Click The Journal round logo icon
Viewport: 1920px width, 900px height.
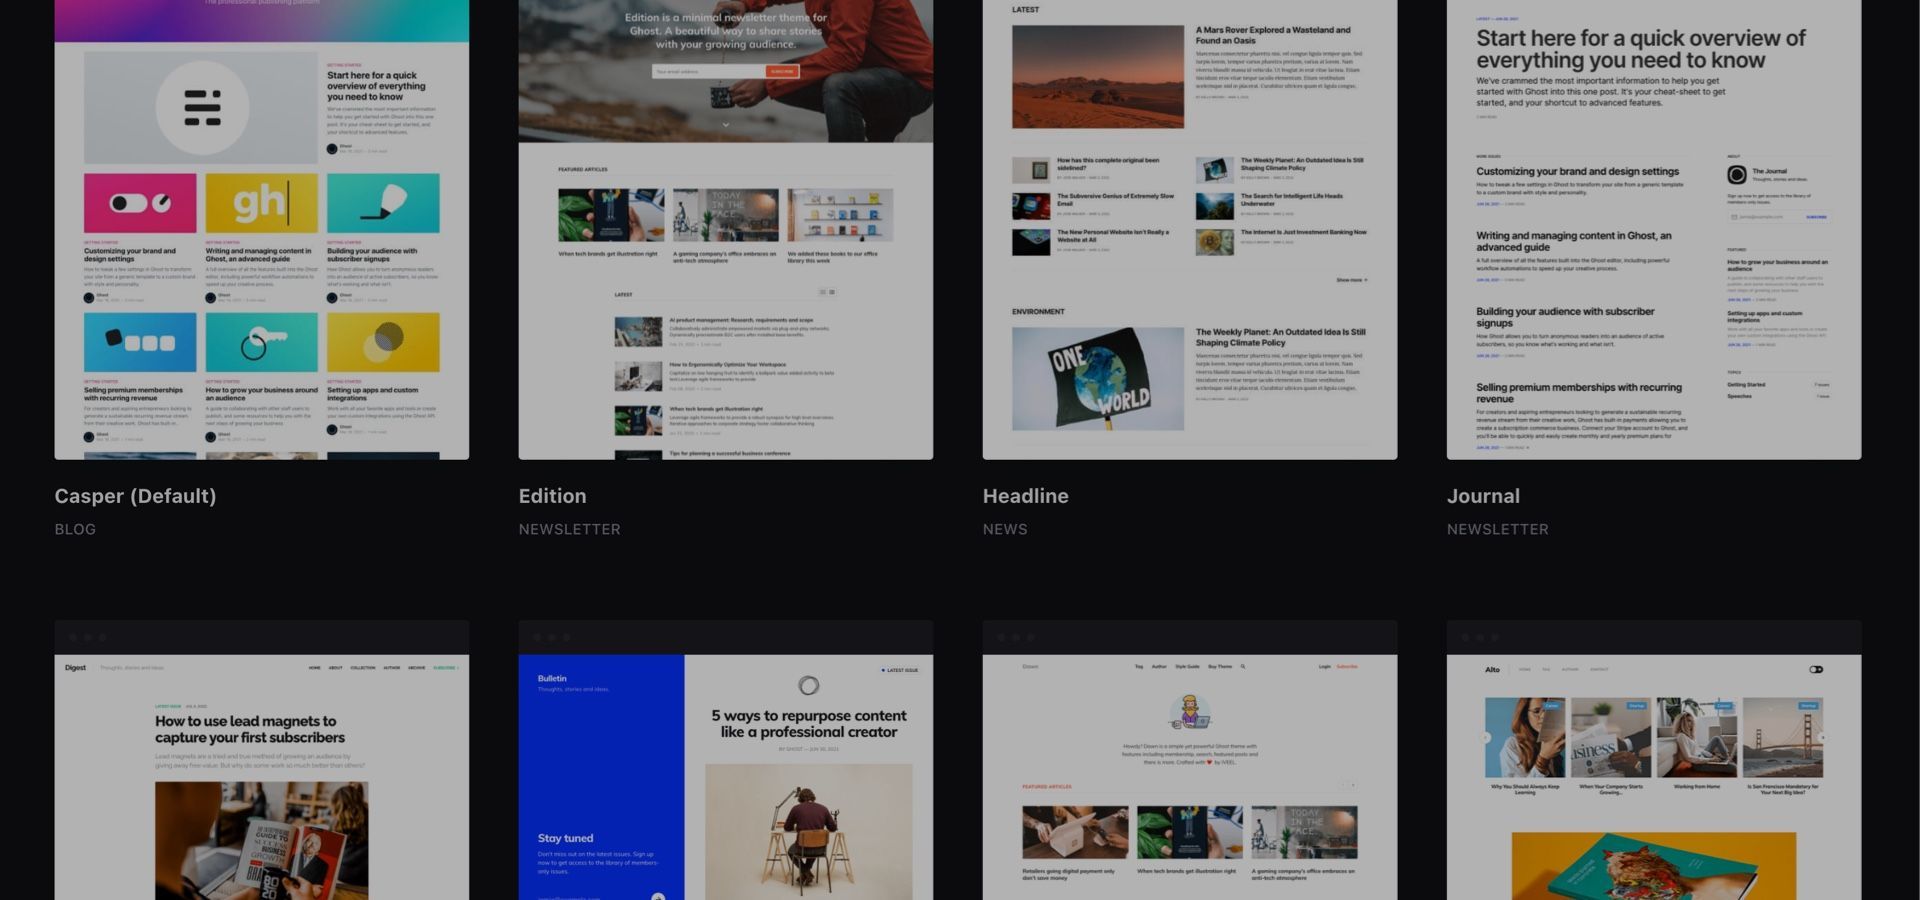pyautogui.click(x=1737, y=175)
